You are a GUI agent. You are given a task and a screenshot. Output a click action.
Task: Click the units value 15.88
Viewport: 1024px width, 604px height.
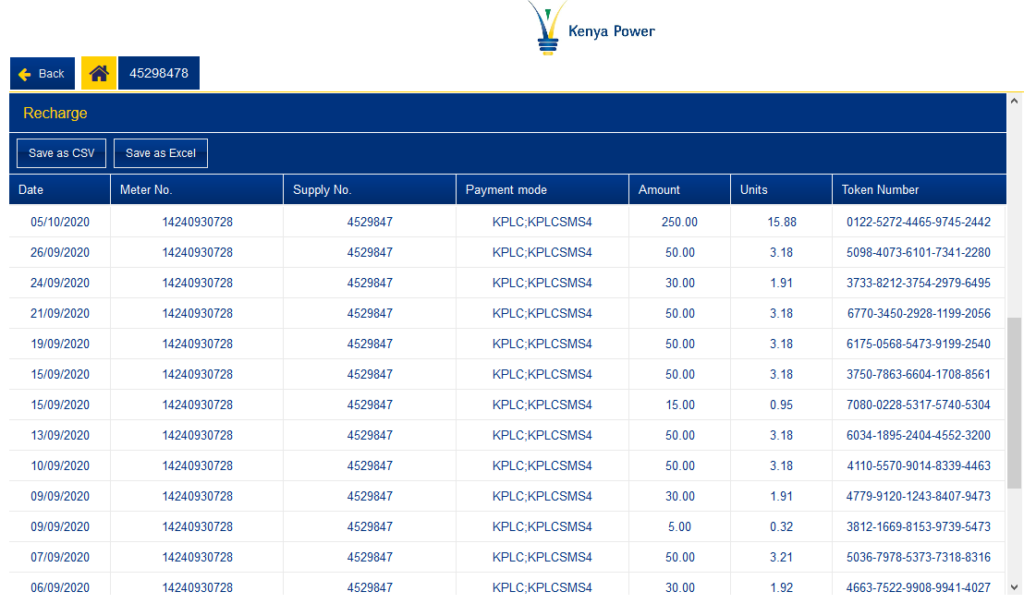[x=782, y=222]
